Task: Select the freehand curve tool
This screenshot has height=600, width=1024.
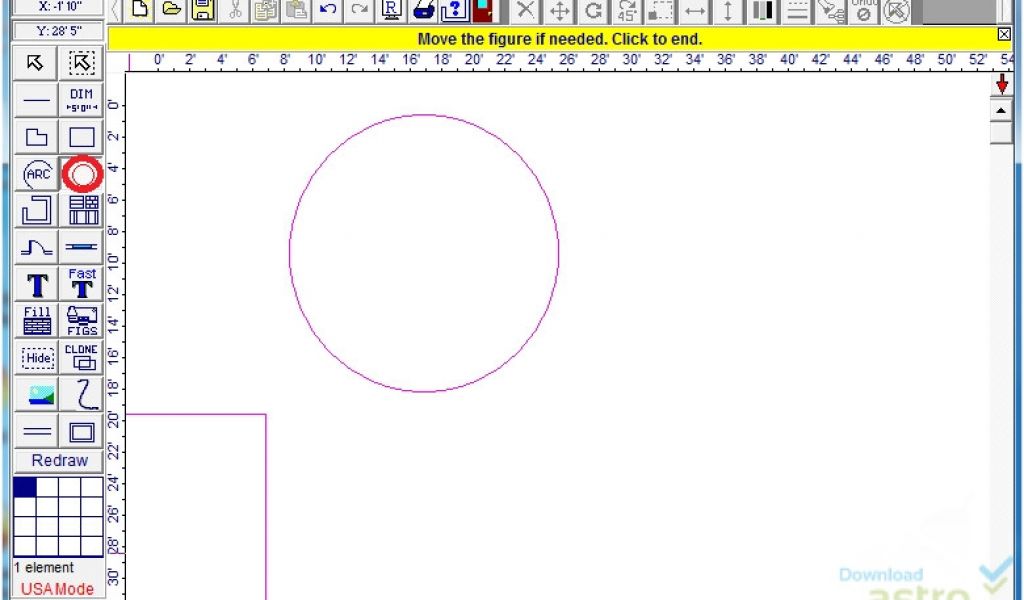Action: 82,394
